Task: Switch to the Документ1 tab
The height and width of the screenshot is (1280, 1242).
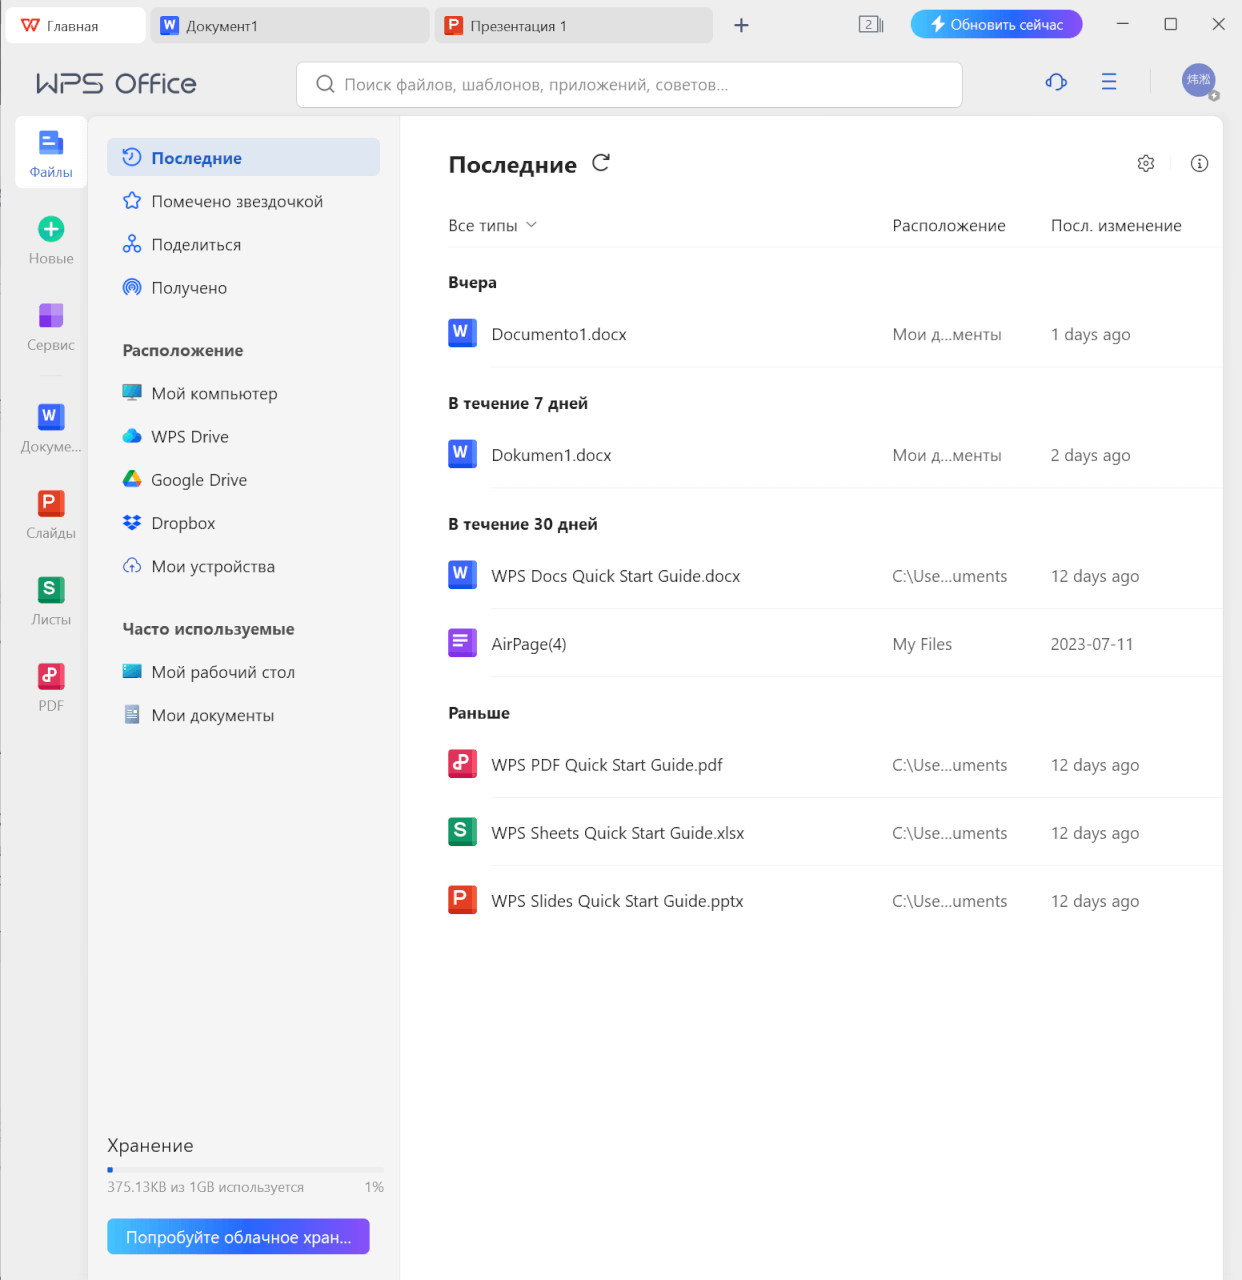Action: coord(289,24)
